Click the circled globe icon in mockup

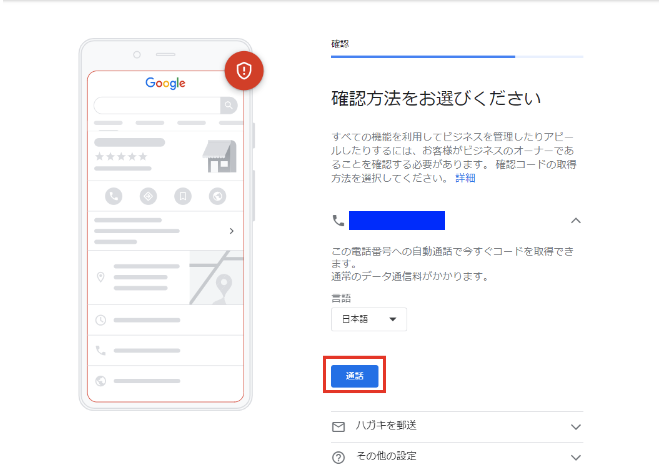click(218, 196)
